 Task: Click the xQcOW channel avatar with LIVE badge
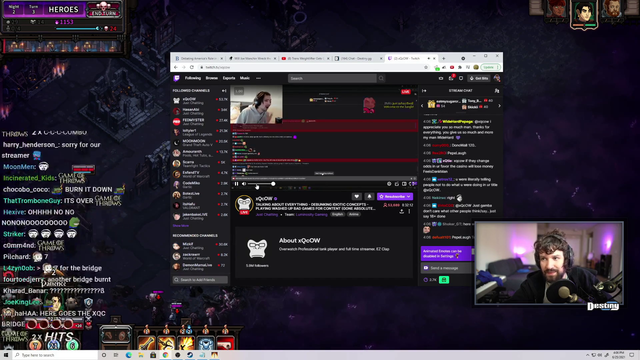(x=244, y=204)
